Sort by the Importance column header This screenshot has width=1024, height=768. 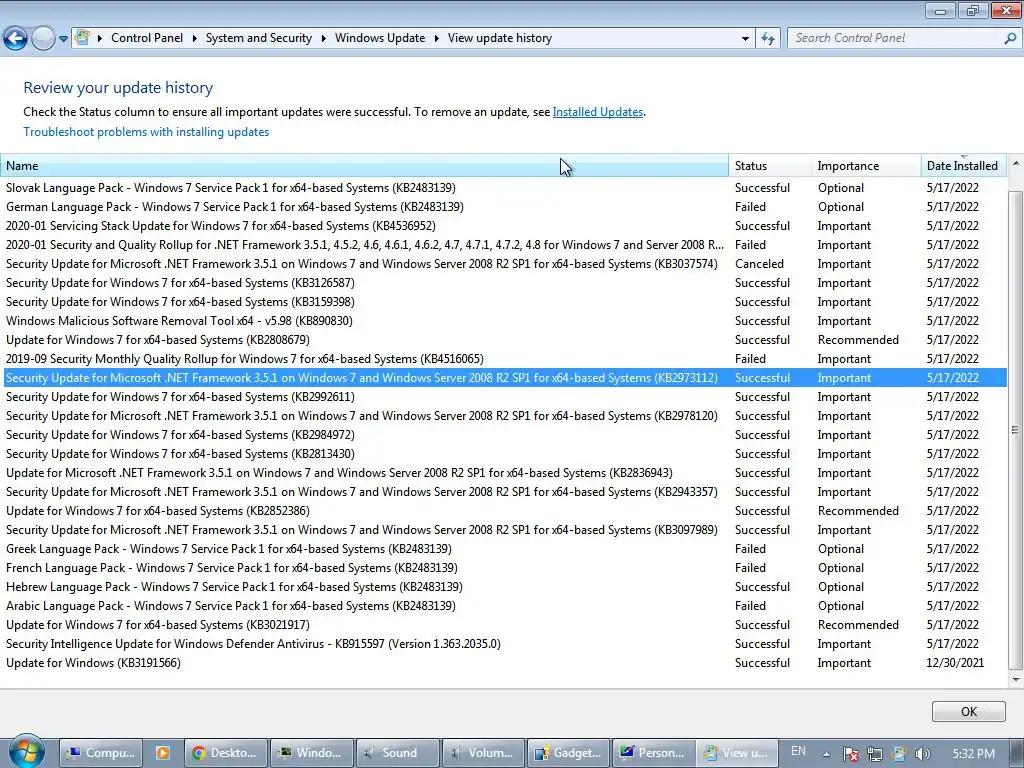click(x=866, y=166)
